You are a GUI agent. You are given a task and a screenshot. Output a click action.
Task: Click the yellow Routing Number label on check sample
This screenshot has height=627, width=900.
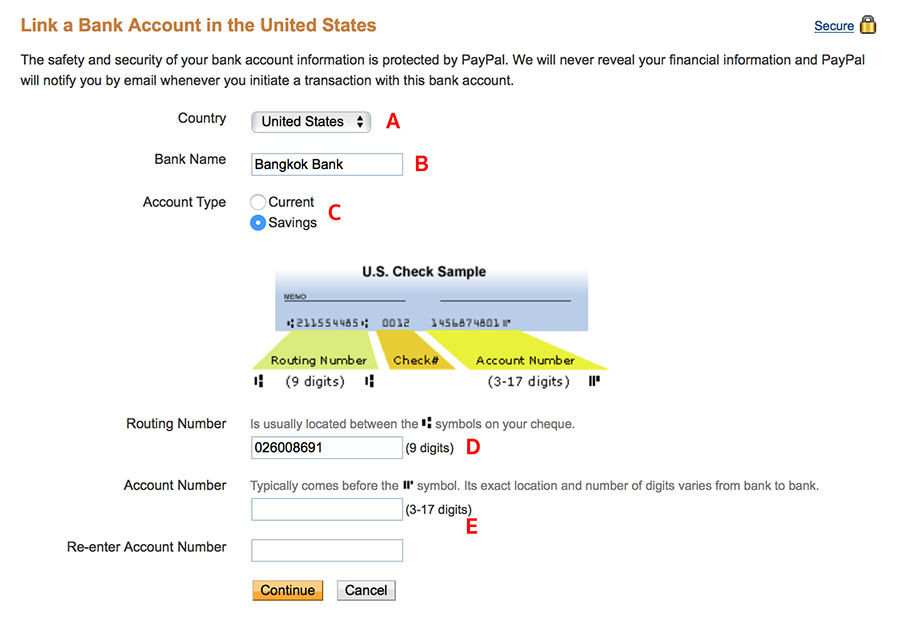(x=319, y=360)
